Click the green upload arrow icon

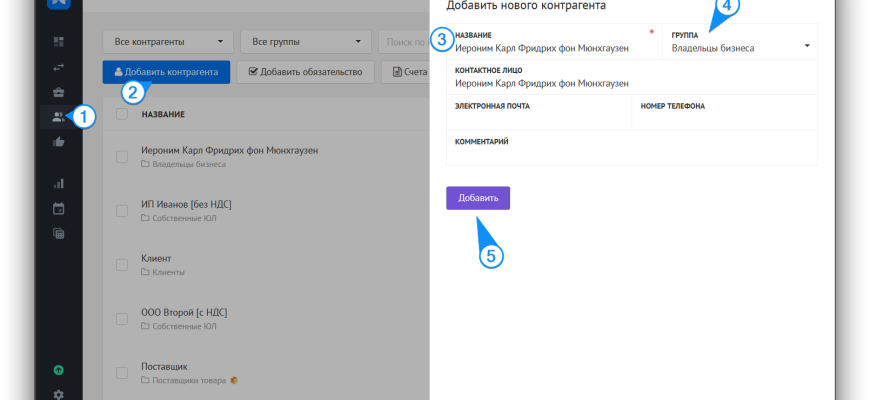pyautogui.click(x=58, y=370)
